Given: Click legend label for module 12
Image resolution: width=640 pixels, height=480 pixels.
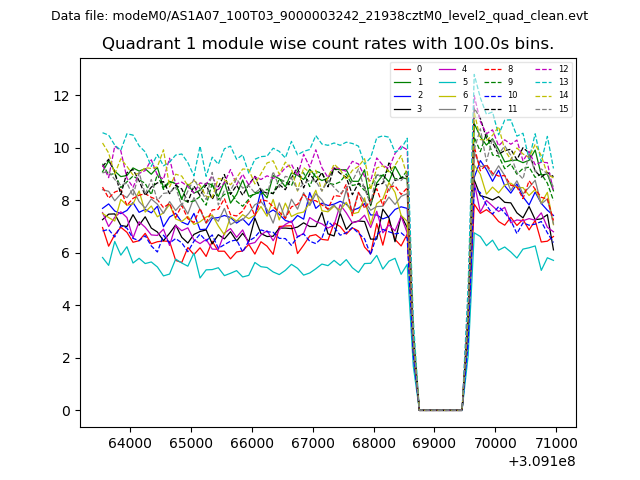Looking at the screenshot, I should tap(563, 69).
